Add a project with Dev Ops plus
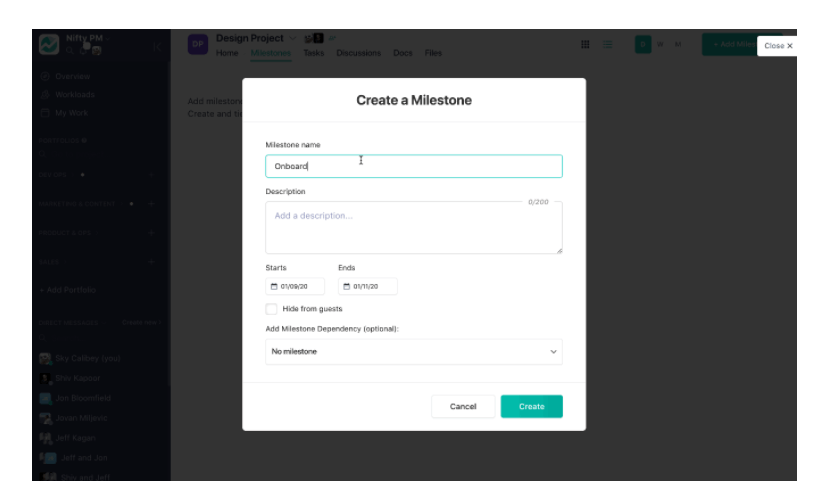832x493 pixels. pos(151,175)
